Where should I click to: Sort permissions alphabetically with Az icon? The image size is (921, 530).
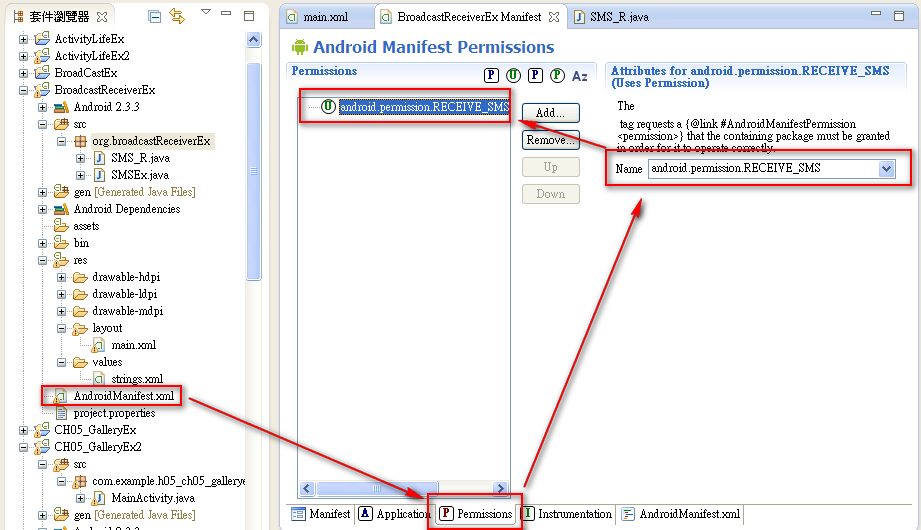580,76
